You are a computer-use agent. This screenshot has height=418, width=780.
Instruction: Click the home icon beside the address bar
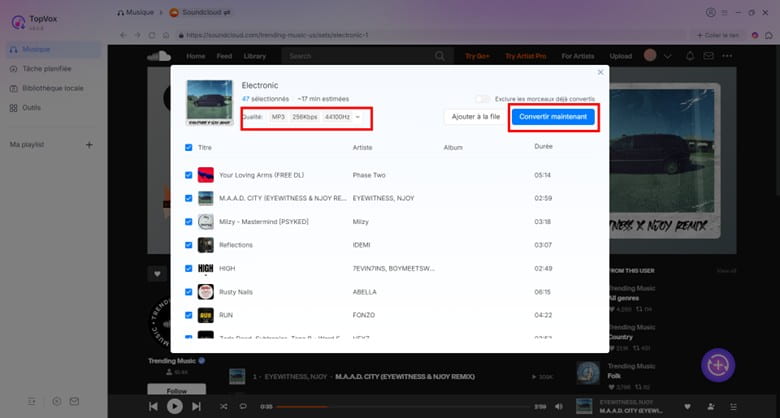tap(166, 35)
